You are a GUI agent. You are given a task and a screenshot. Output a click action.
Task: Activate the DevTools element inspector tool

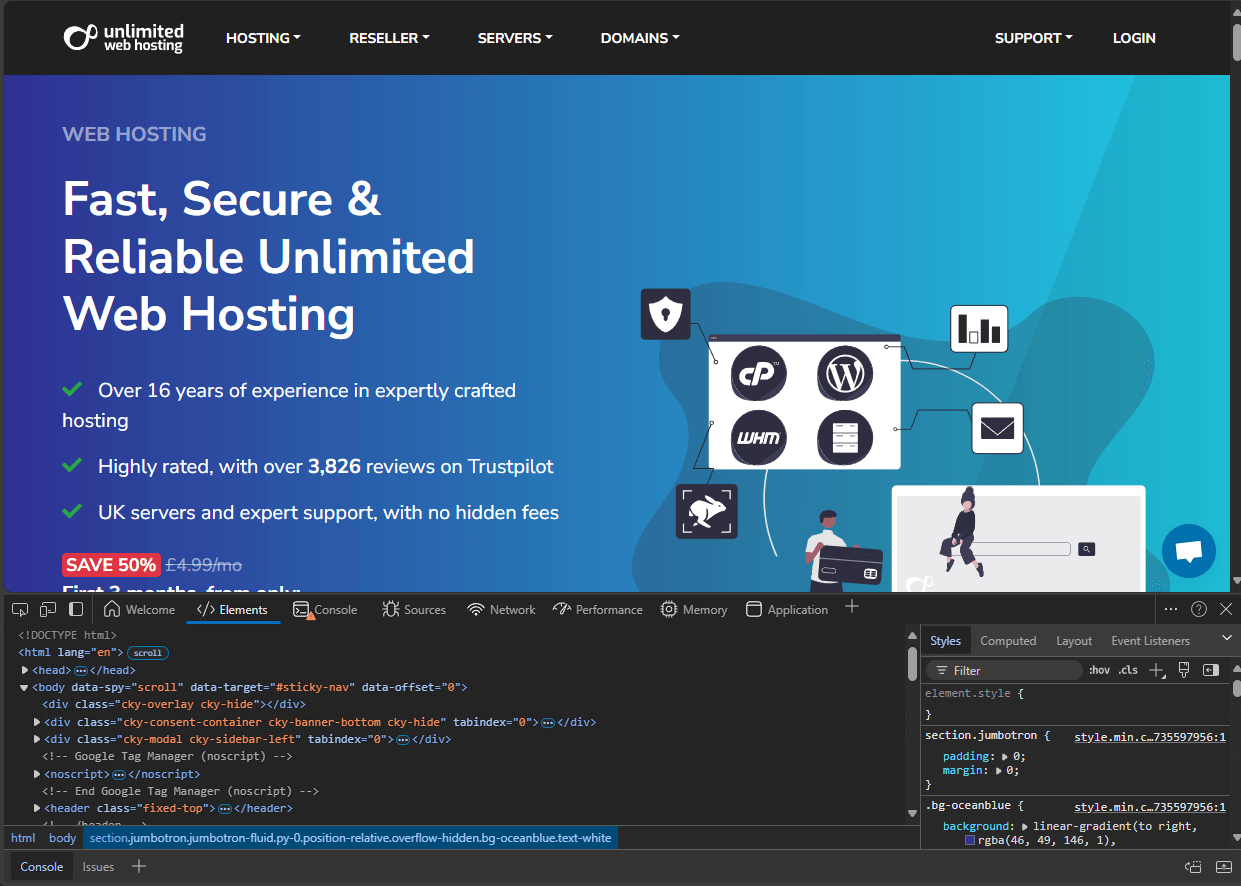coord(20,609)
